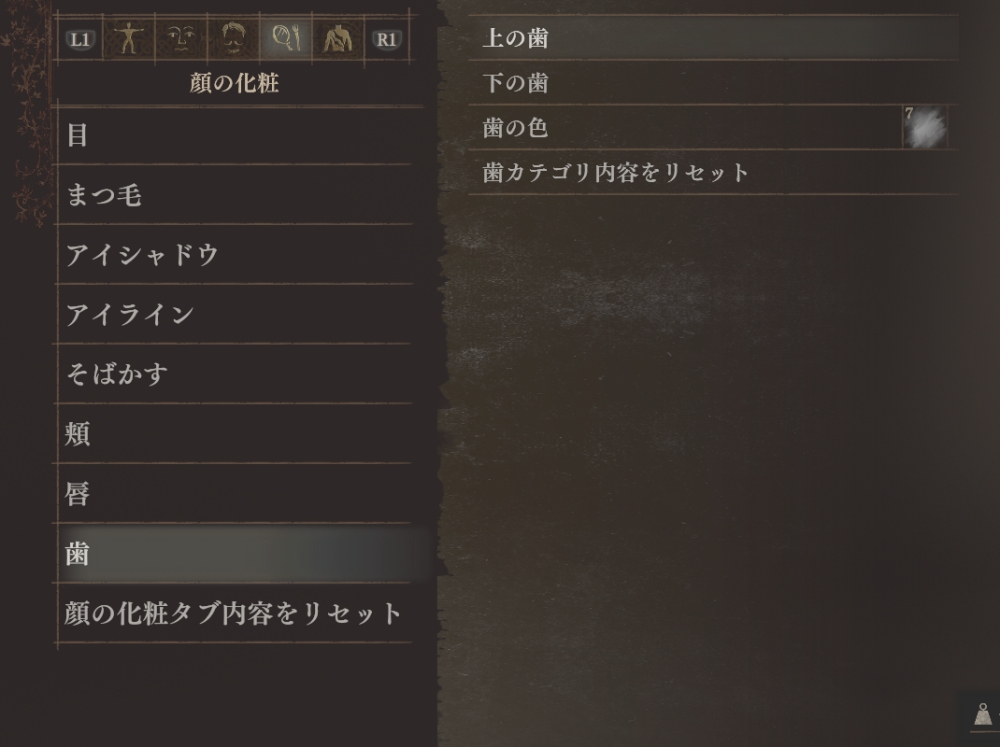Click 歯カテゴリ内容をリセット reset button
Screen dimensions: 1000x747
713,172
